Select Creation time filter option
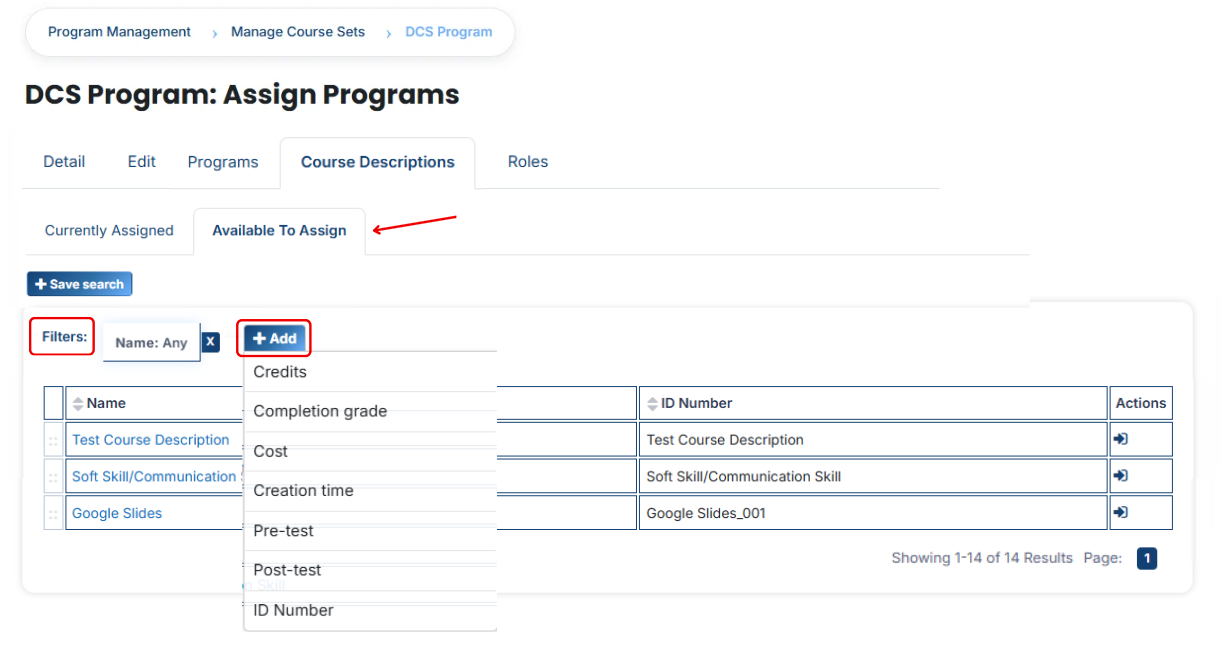1231x654 pixels. pyautogui.click(x=370, y=491)
